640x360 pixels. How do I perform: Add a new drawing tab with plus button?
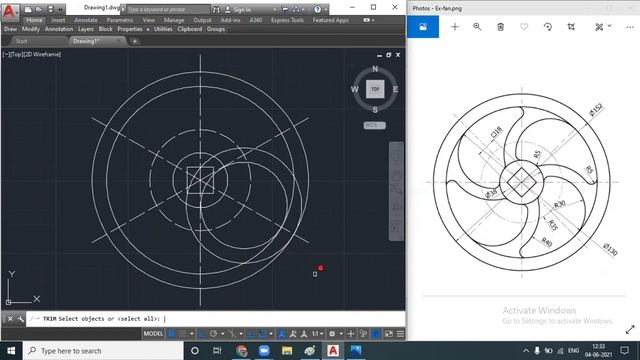135,41
